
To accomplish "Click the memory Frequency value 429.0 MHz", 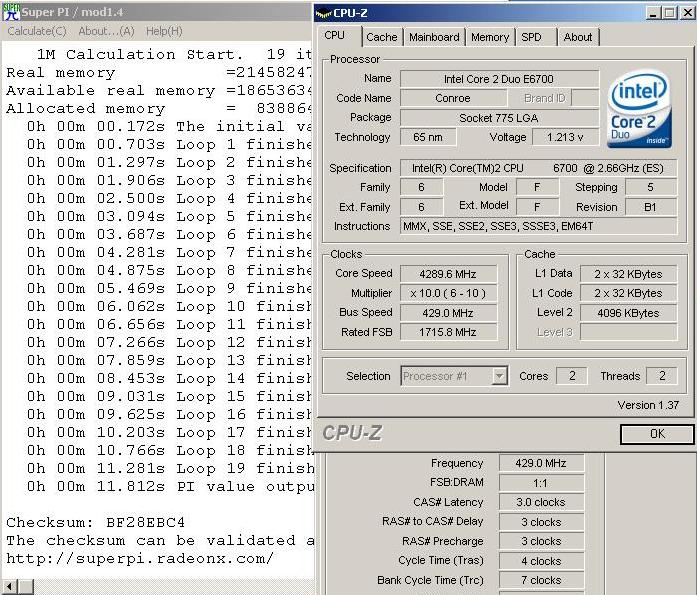I will 541,463.
